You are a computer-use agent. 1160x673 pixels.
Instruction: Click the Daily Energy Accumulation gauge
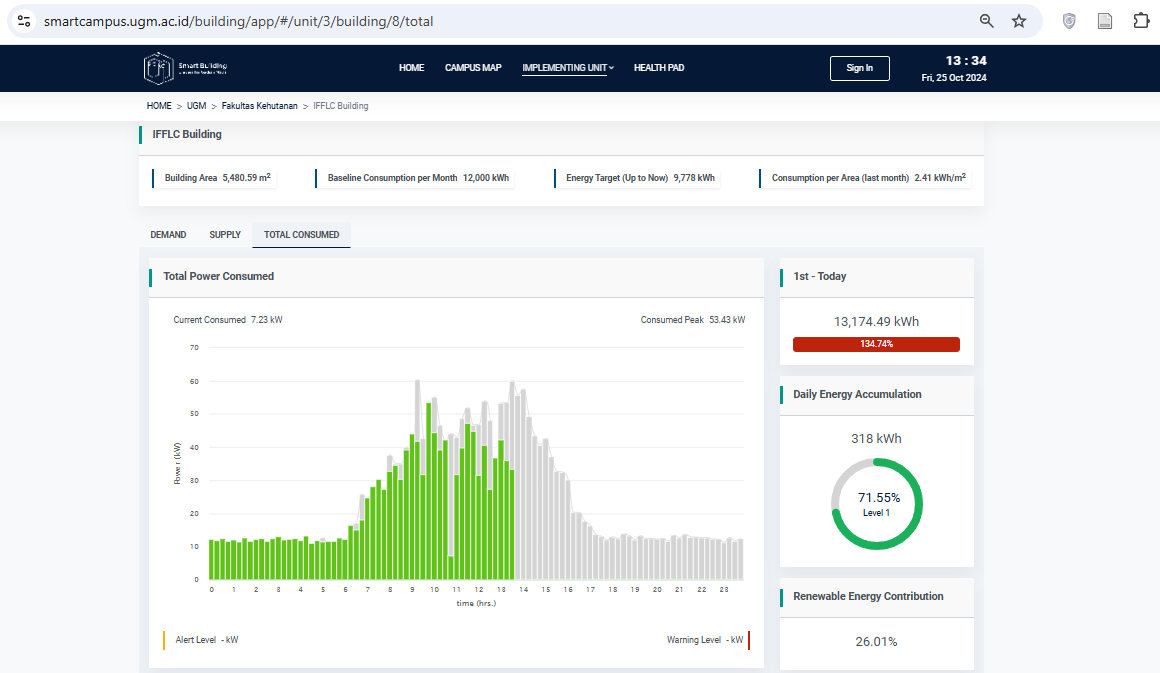pyautogui.click(x=876, y=503)
